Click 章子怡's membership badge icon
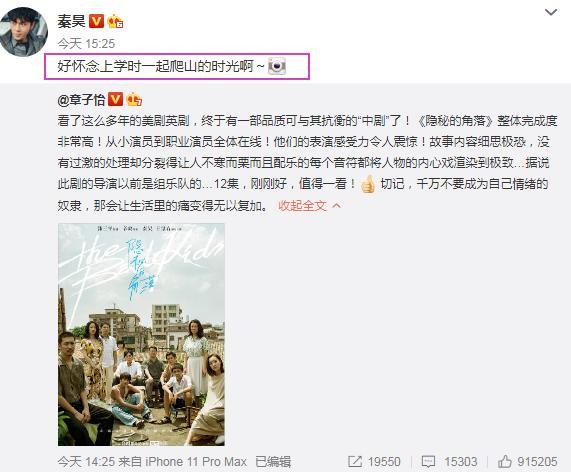 coord(134,99)
